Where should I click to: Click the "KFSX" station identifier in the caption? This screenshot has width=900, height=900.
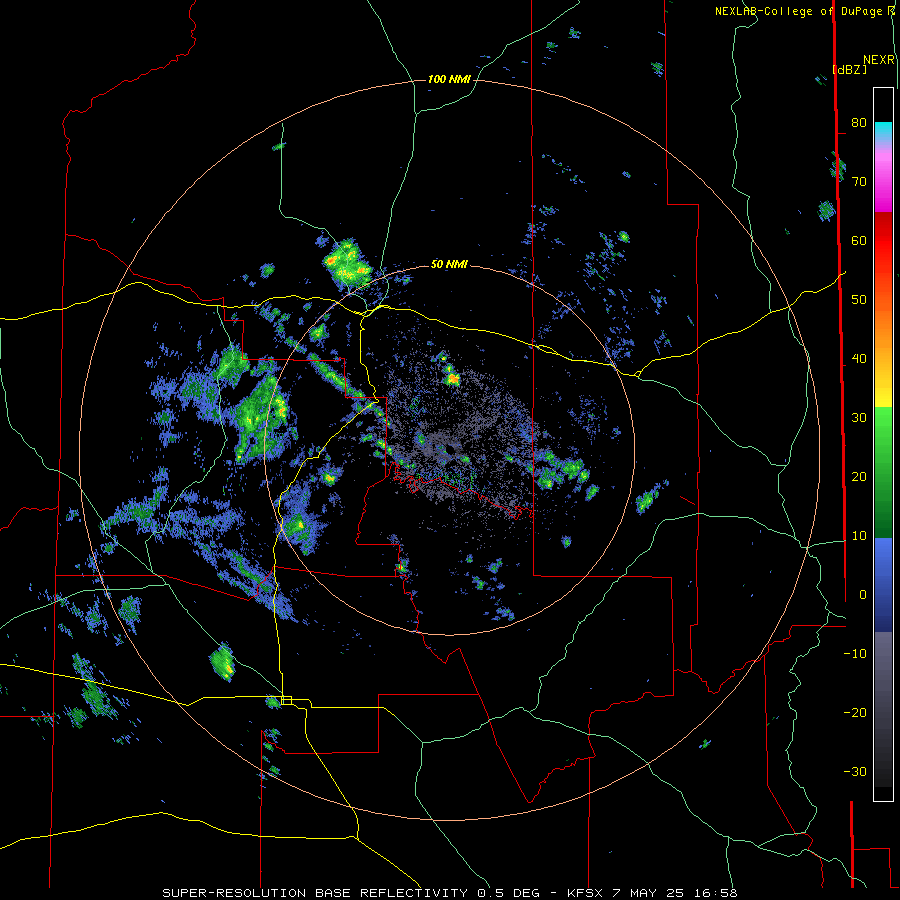point(584,893)
